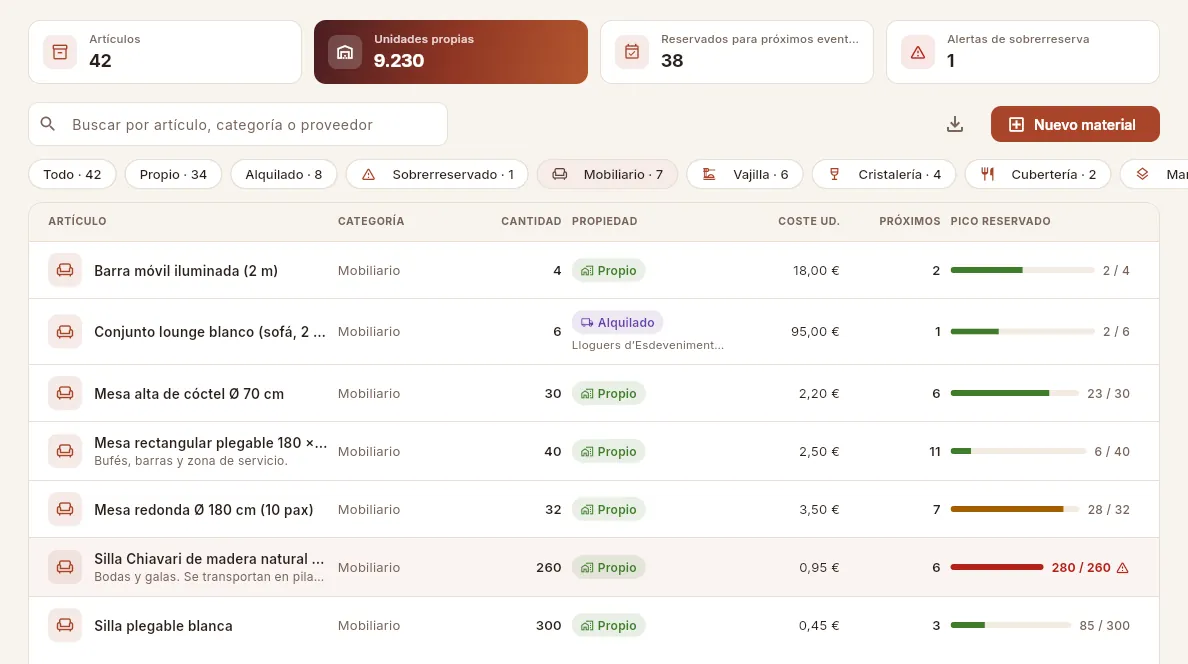Open the Silla Chiavari de madera natural item

[x=209, y=559]
